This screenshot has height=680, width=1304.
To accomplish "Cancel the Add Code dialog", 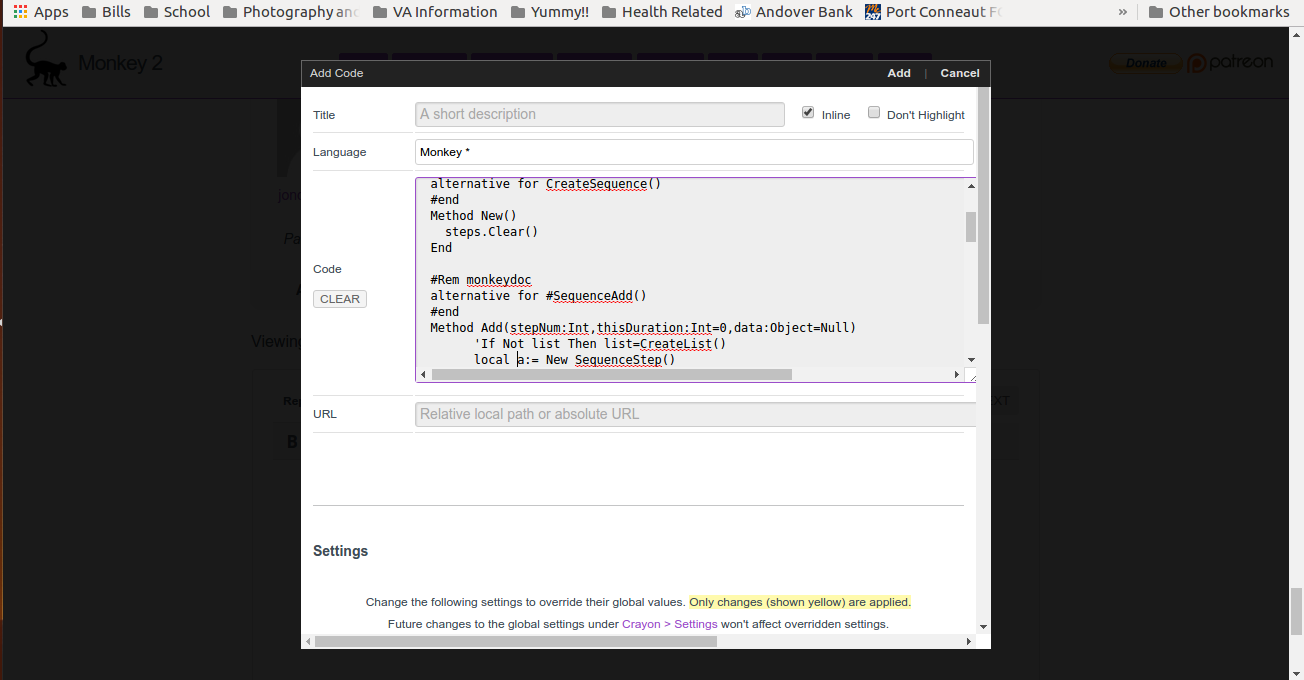I will (x=959, y=73).
